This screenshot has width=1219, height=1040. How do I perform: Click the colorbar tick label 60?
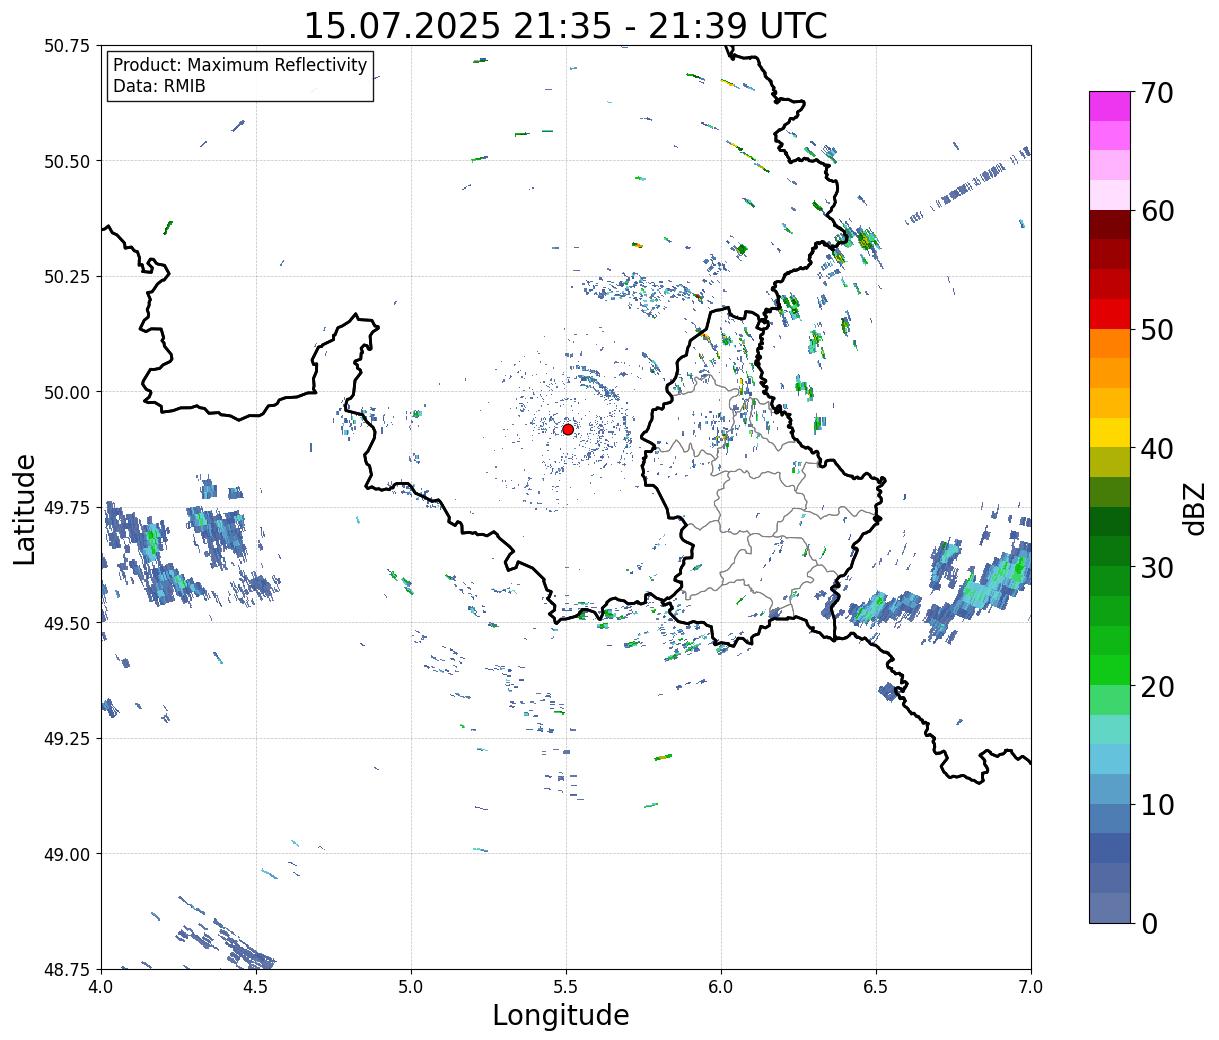coord(1156,211)
